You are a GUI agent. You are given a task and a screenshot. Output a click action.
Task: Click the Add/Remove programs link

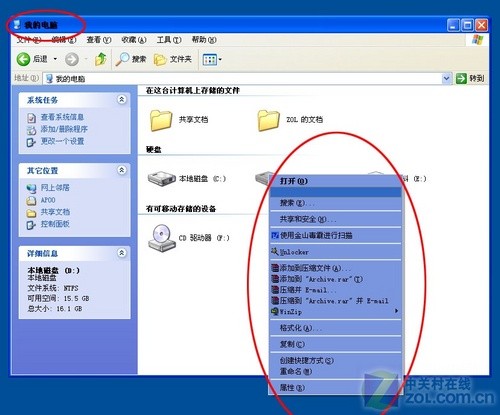[64, 129]
